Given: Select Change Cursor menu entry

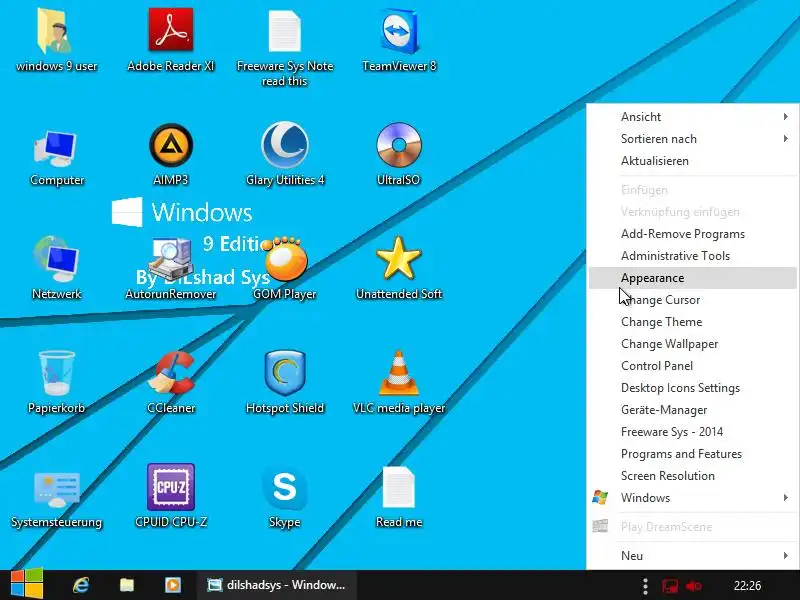Looking at the screenshot, I should [x=692, y=299].
